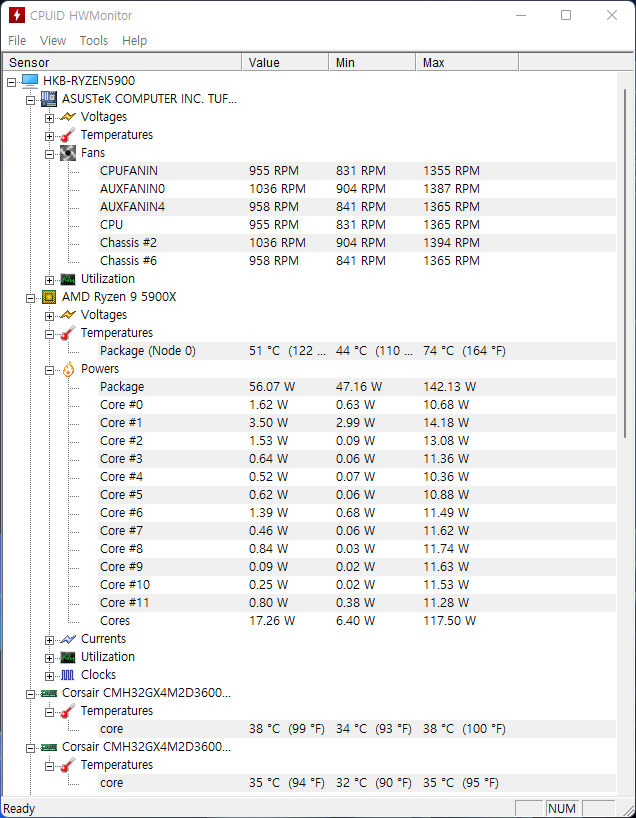The height and width of the screenshot is (818, 636).
Task: Open the Tools menu
Action: click(x=94, y=41)
